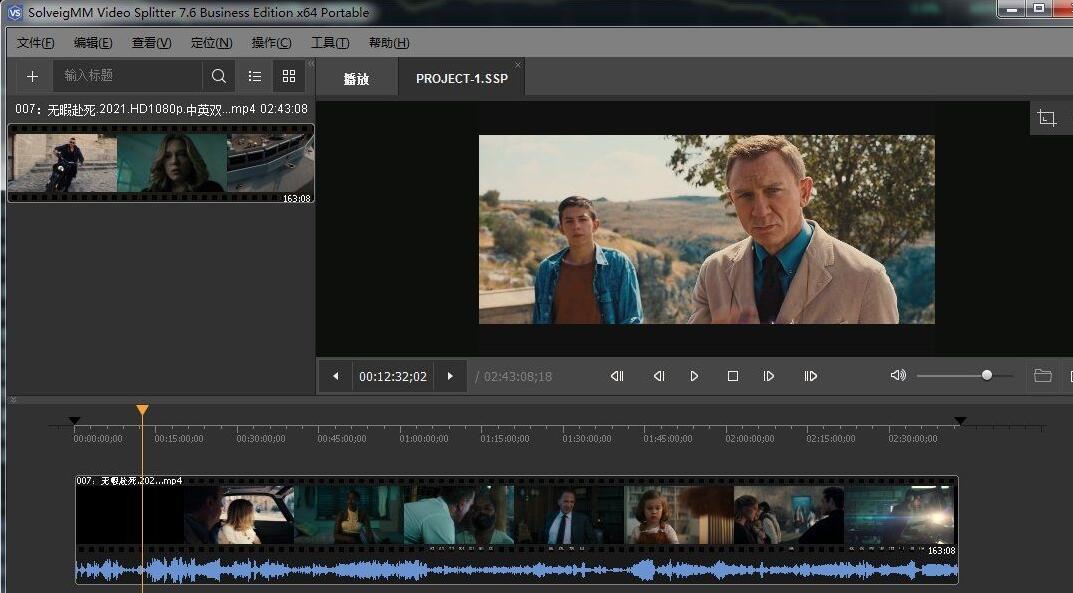Step back one frame
The image size is (1073, 593).
658,376
